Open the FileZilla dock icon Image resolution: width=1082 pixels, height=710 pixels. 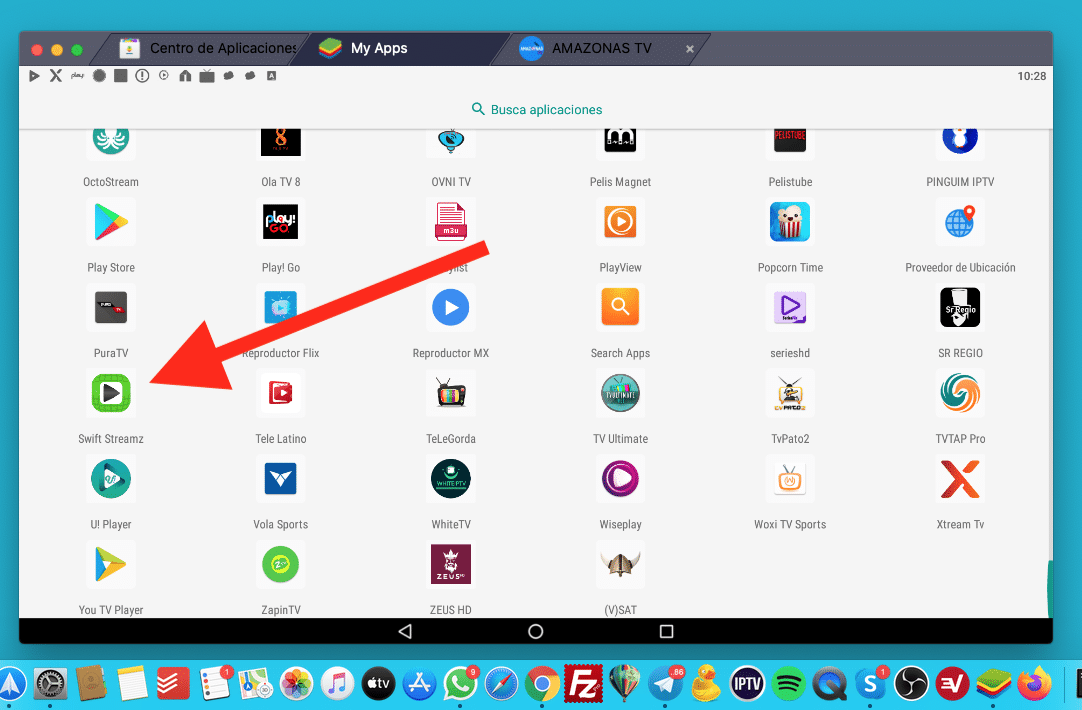(x=583, y=684)
